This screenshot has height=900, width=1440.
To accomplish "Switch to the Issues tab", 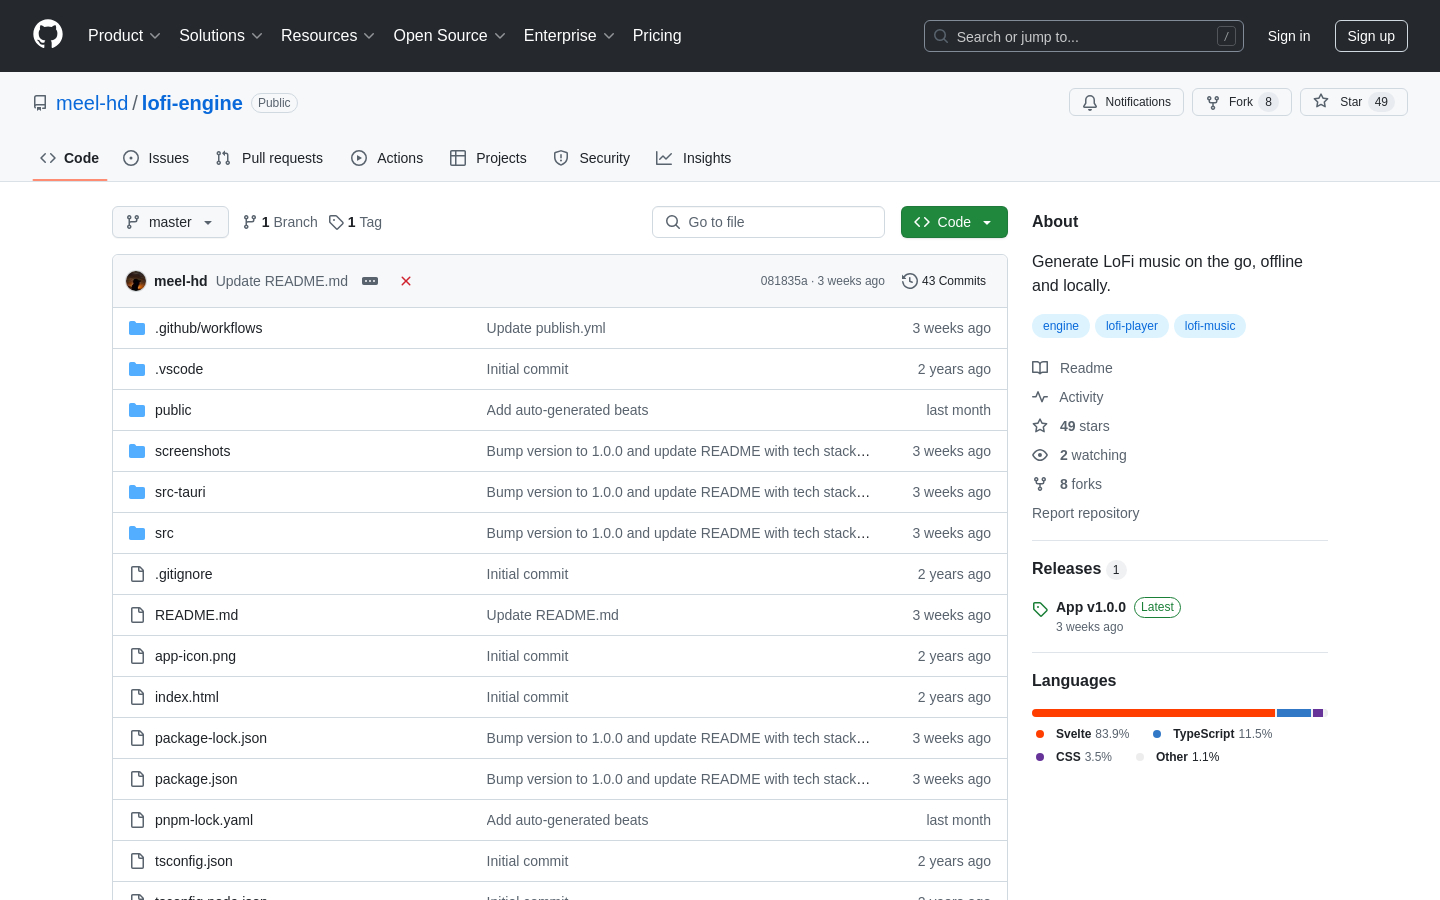I will click(156, 158).
